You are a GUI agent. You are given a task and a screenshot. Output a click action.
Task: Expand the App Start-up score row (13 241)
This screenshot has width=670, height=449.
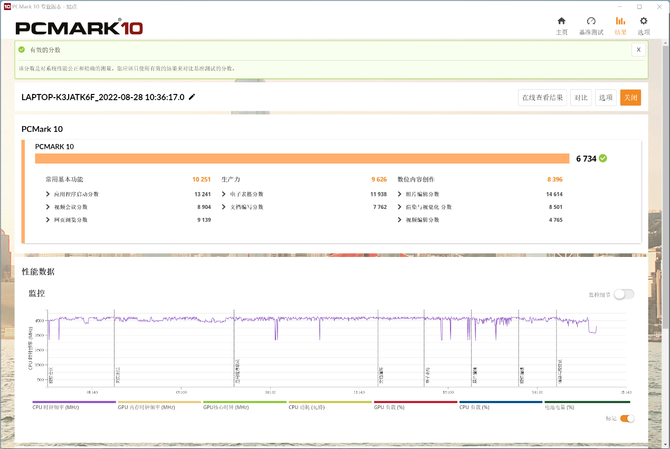coord(128,194)
